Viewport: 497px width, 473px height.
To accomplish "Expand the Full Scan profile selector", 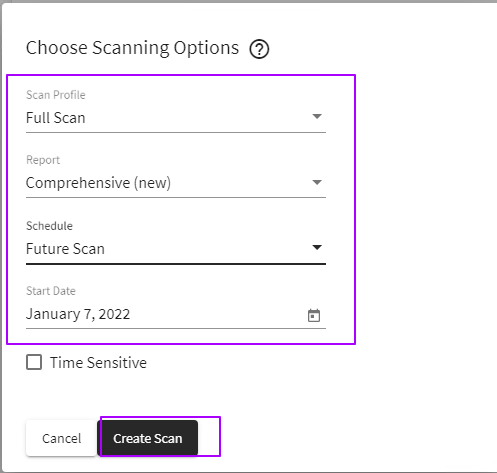I will [176, 118].
